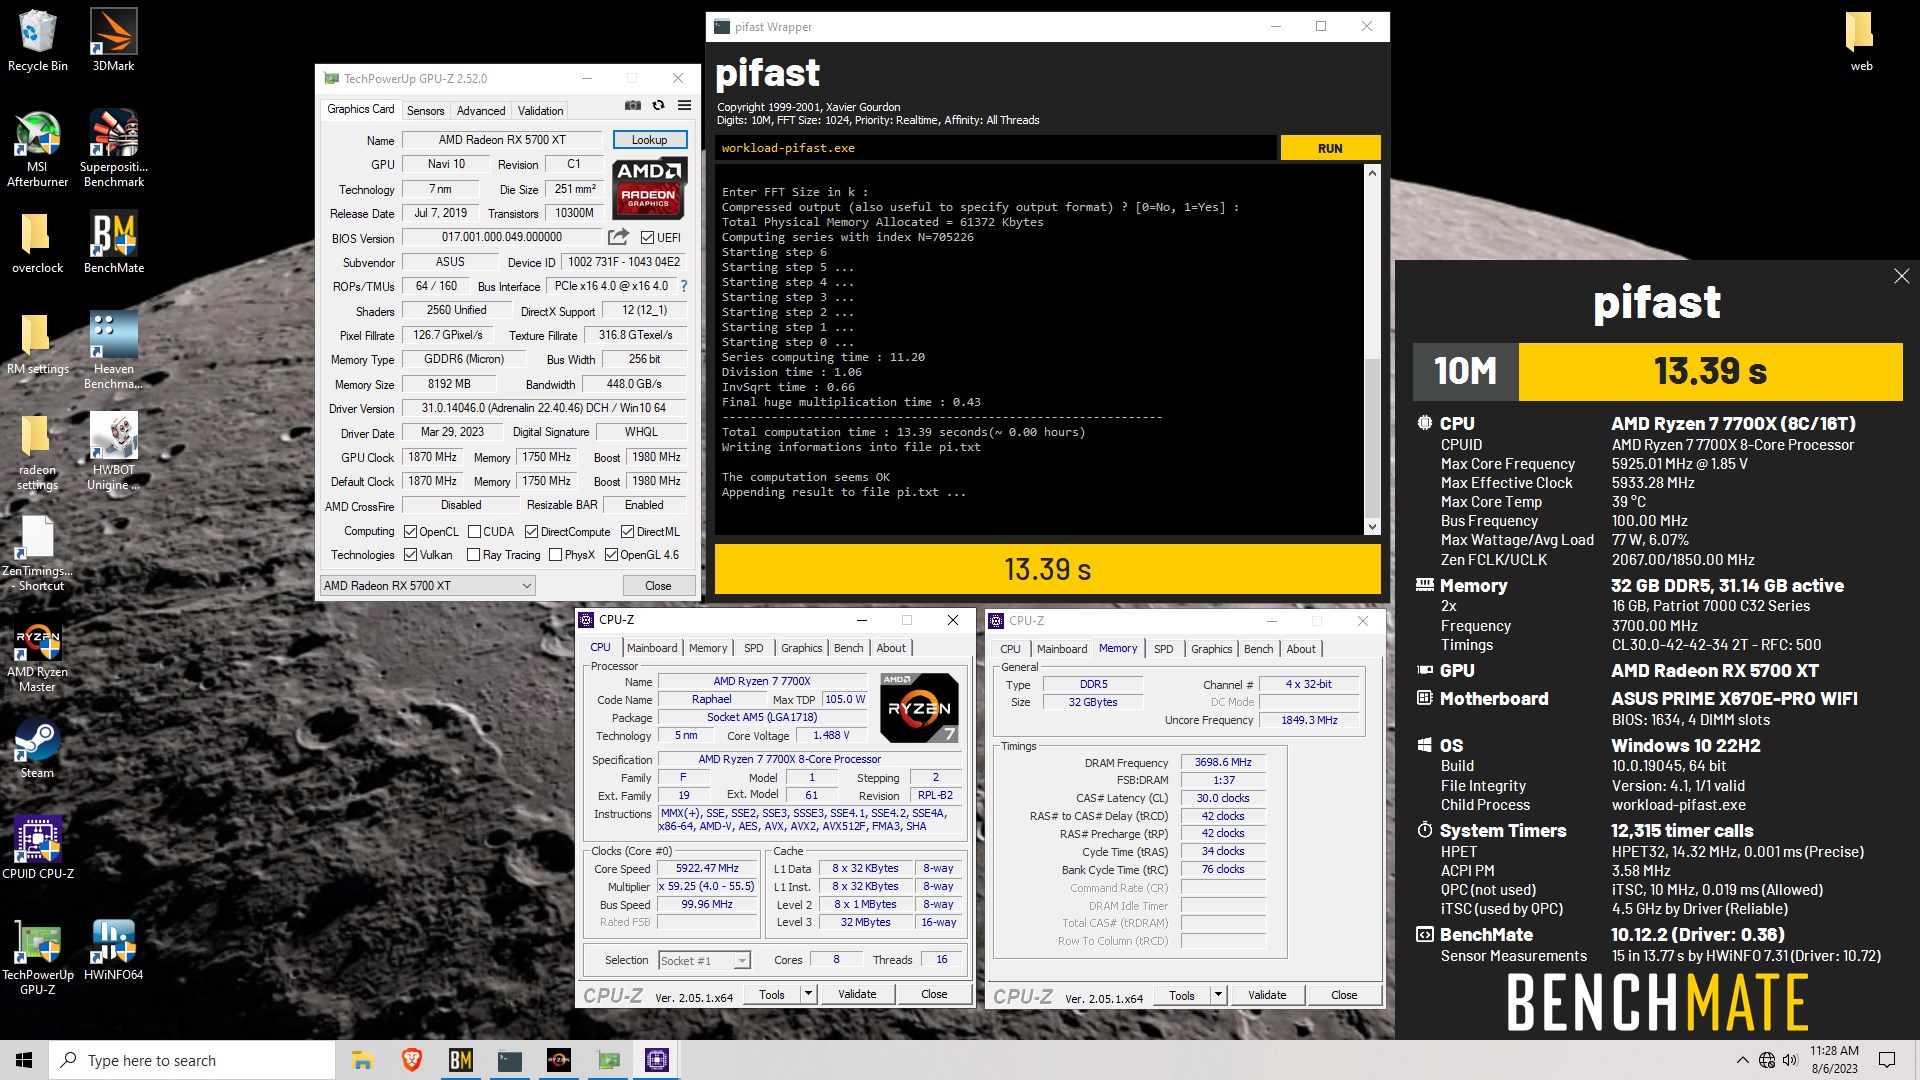Click the taskbar search box
Viewport: 1920px width, 1080px height.
tap(192, 1060)
